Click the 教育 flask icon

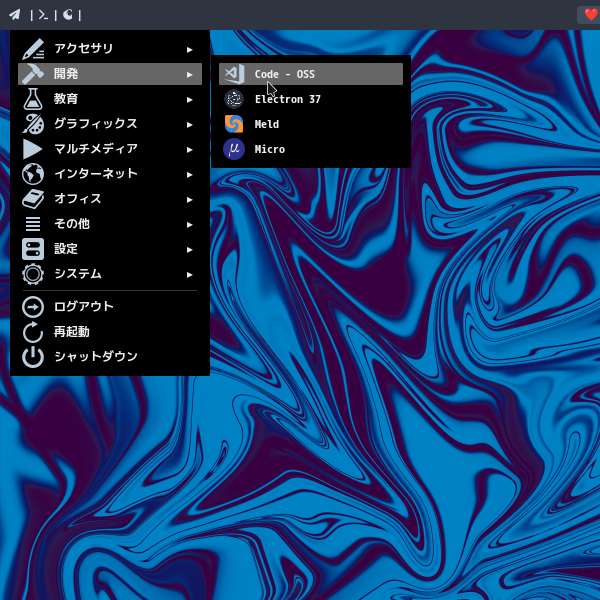coord(33,99)
